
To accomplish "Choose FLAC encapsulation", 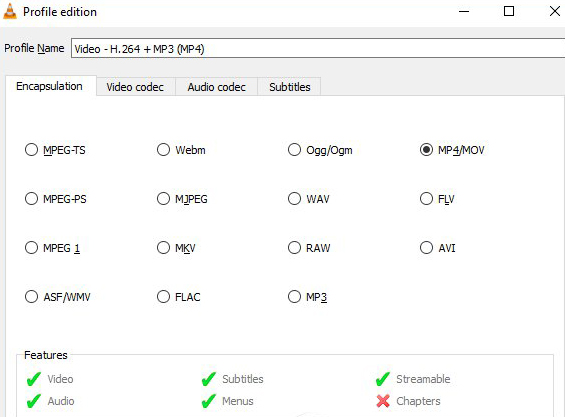I will (x=163, y=297).
